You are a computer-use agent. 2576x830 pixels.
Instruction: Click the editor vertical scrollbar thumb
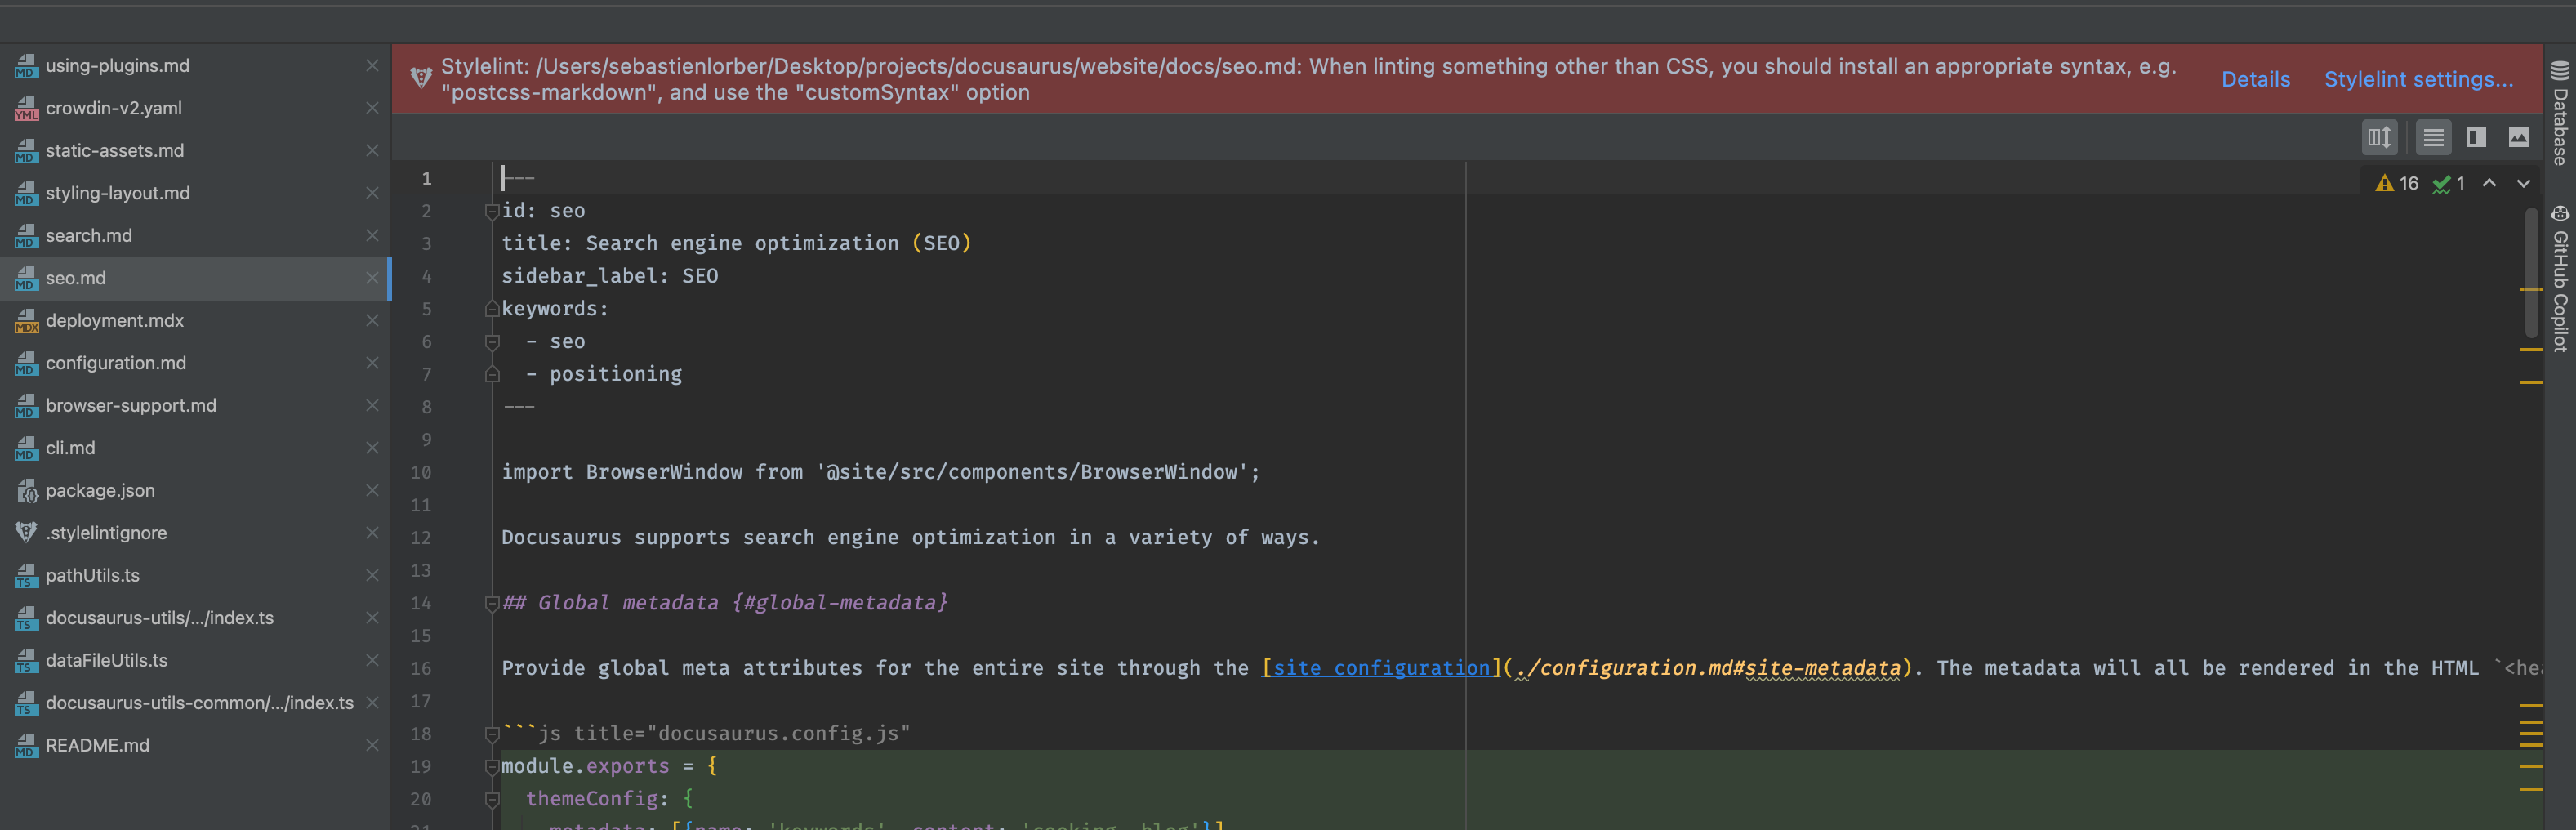[2530, 272]
